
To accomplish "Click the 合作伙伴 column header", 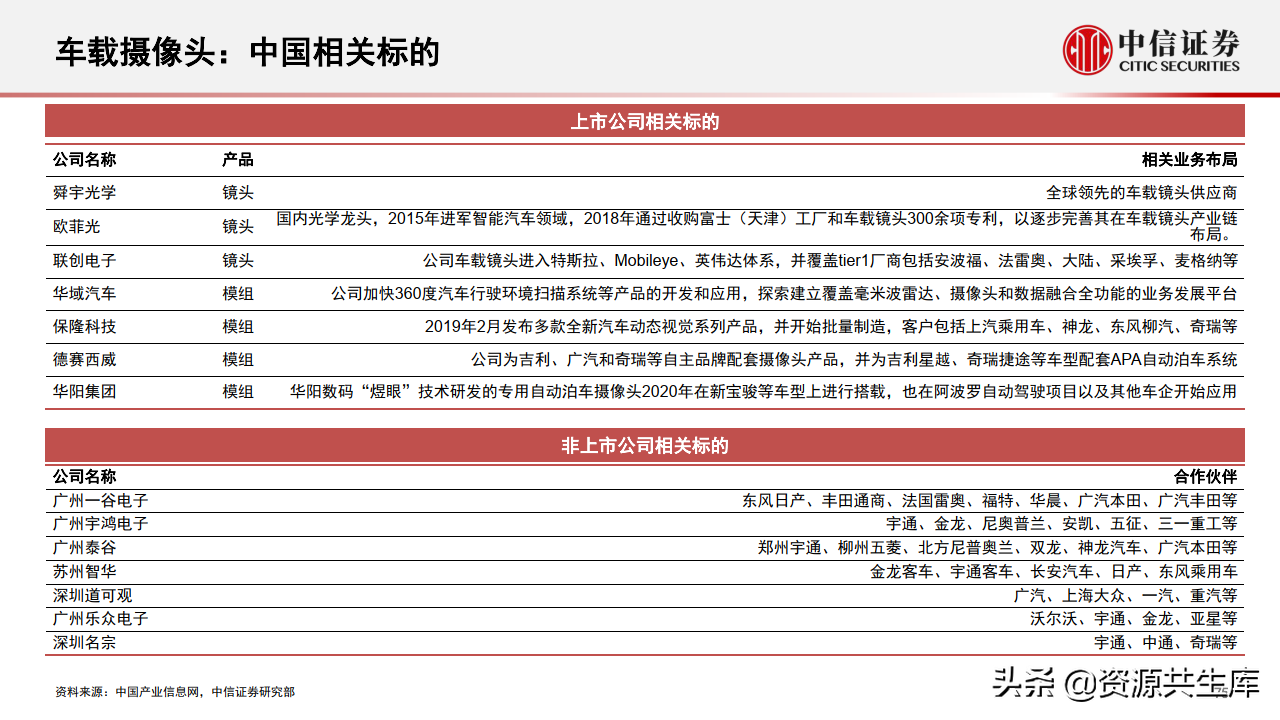I will tap(1206, 477).
